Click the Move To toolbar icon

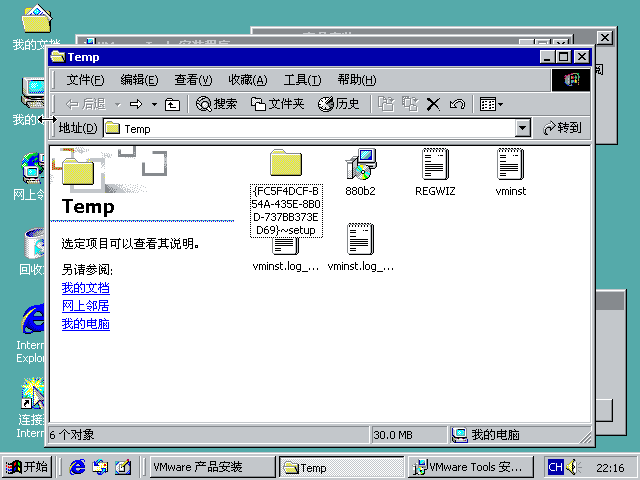pyautogui.click(x=386, y=104)
